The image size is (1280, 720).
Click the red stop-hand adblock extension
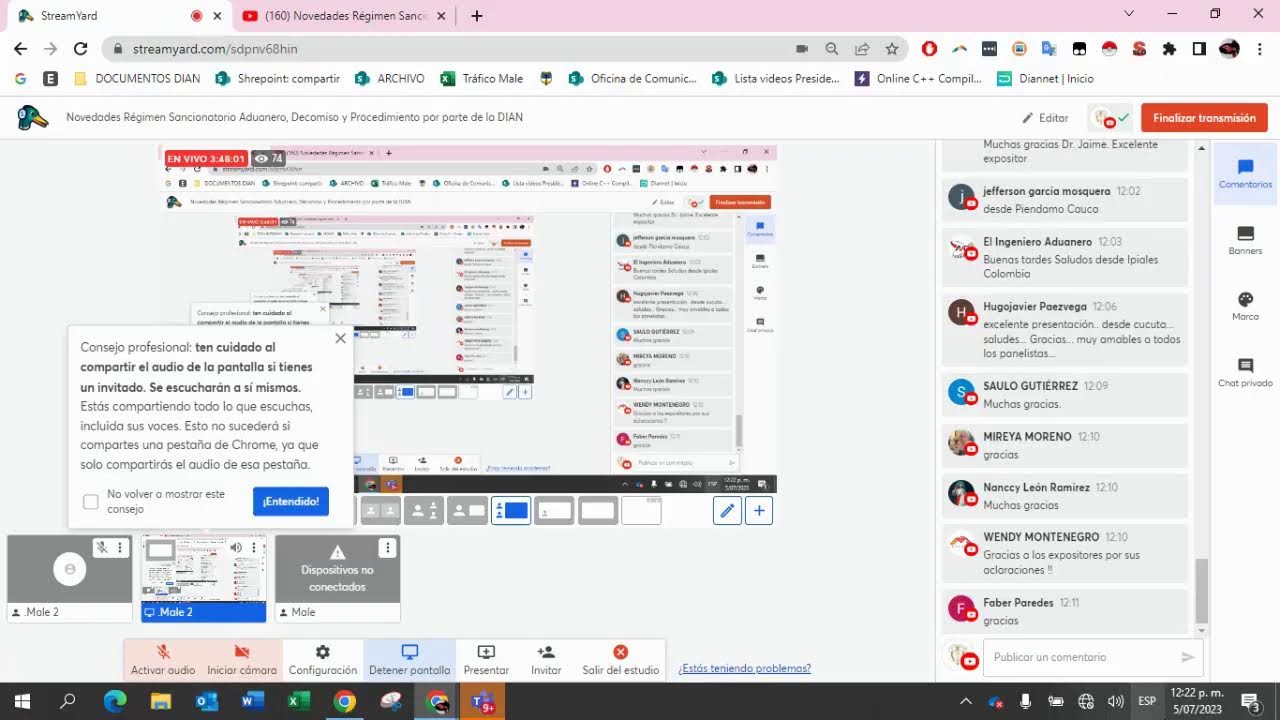(x=929, y=48)
